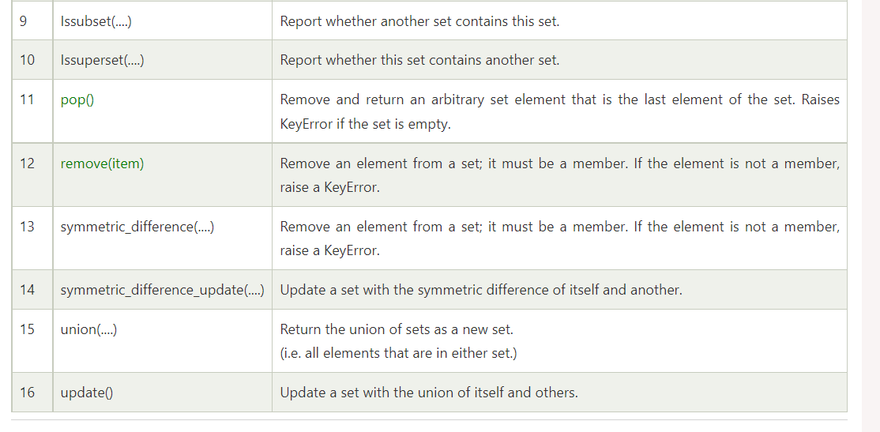880x432 pixels.
Task: Click the union(....) method name
Action: 89,329
